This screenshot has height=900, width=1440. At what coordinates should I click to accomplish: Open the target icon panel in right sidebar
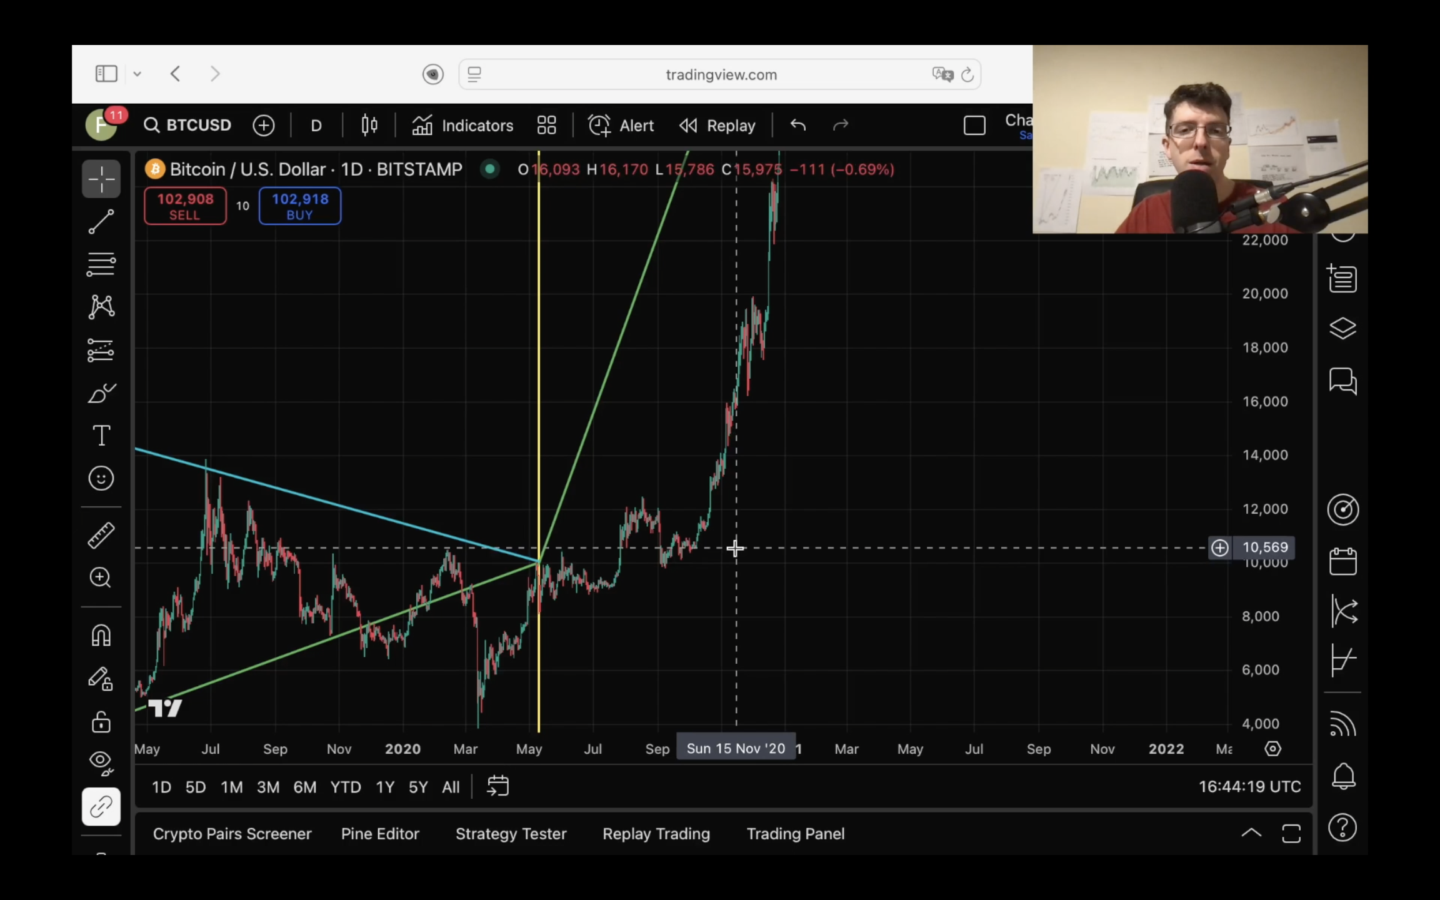(x=1343, y=510)
